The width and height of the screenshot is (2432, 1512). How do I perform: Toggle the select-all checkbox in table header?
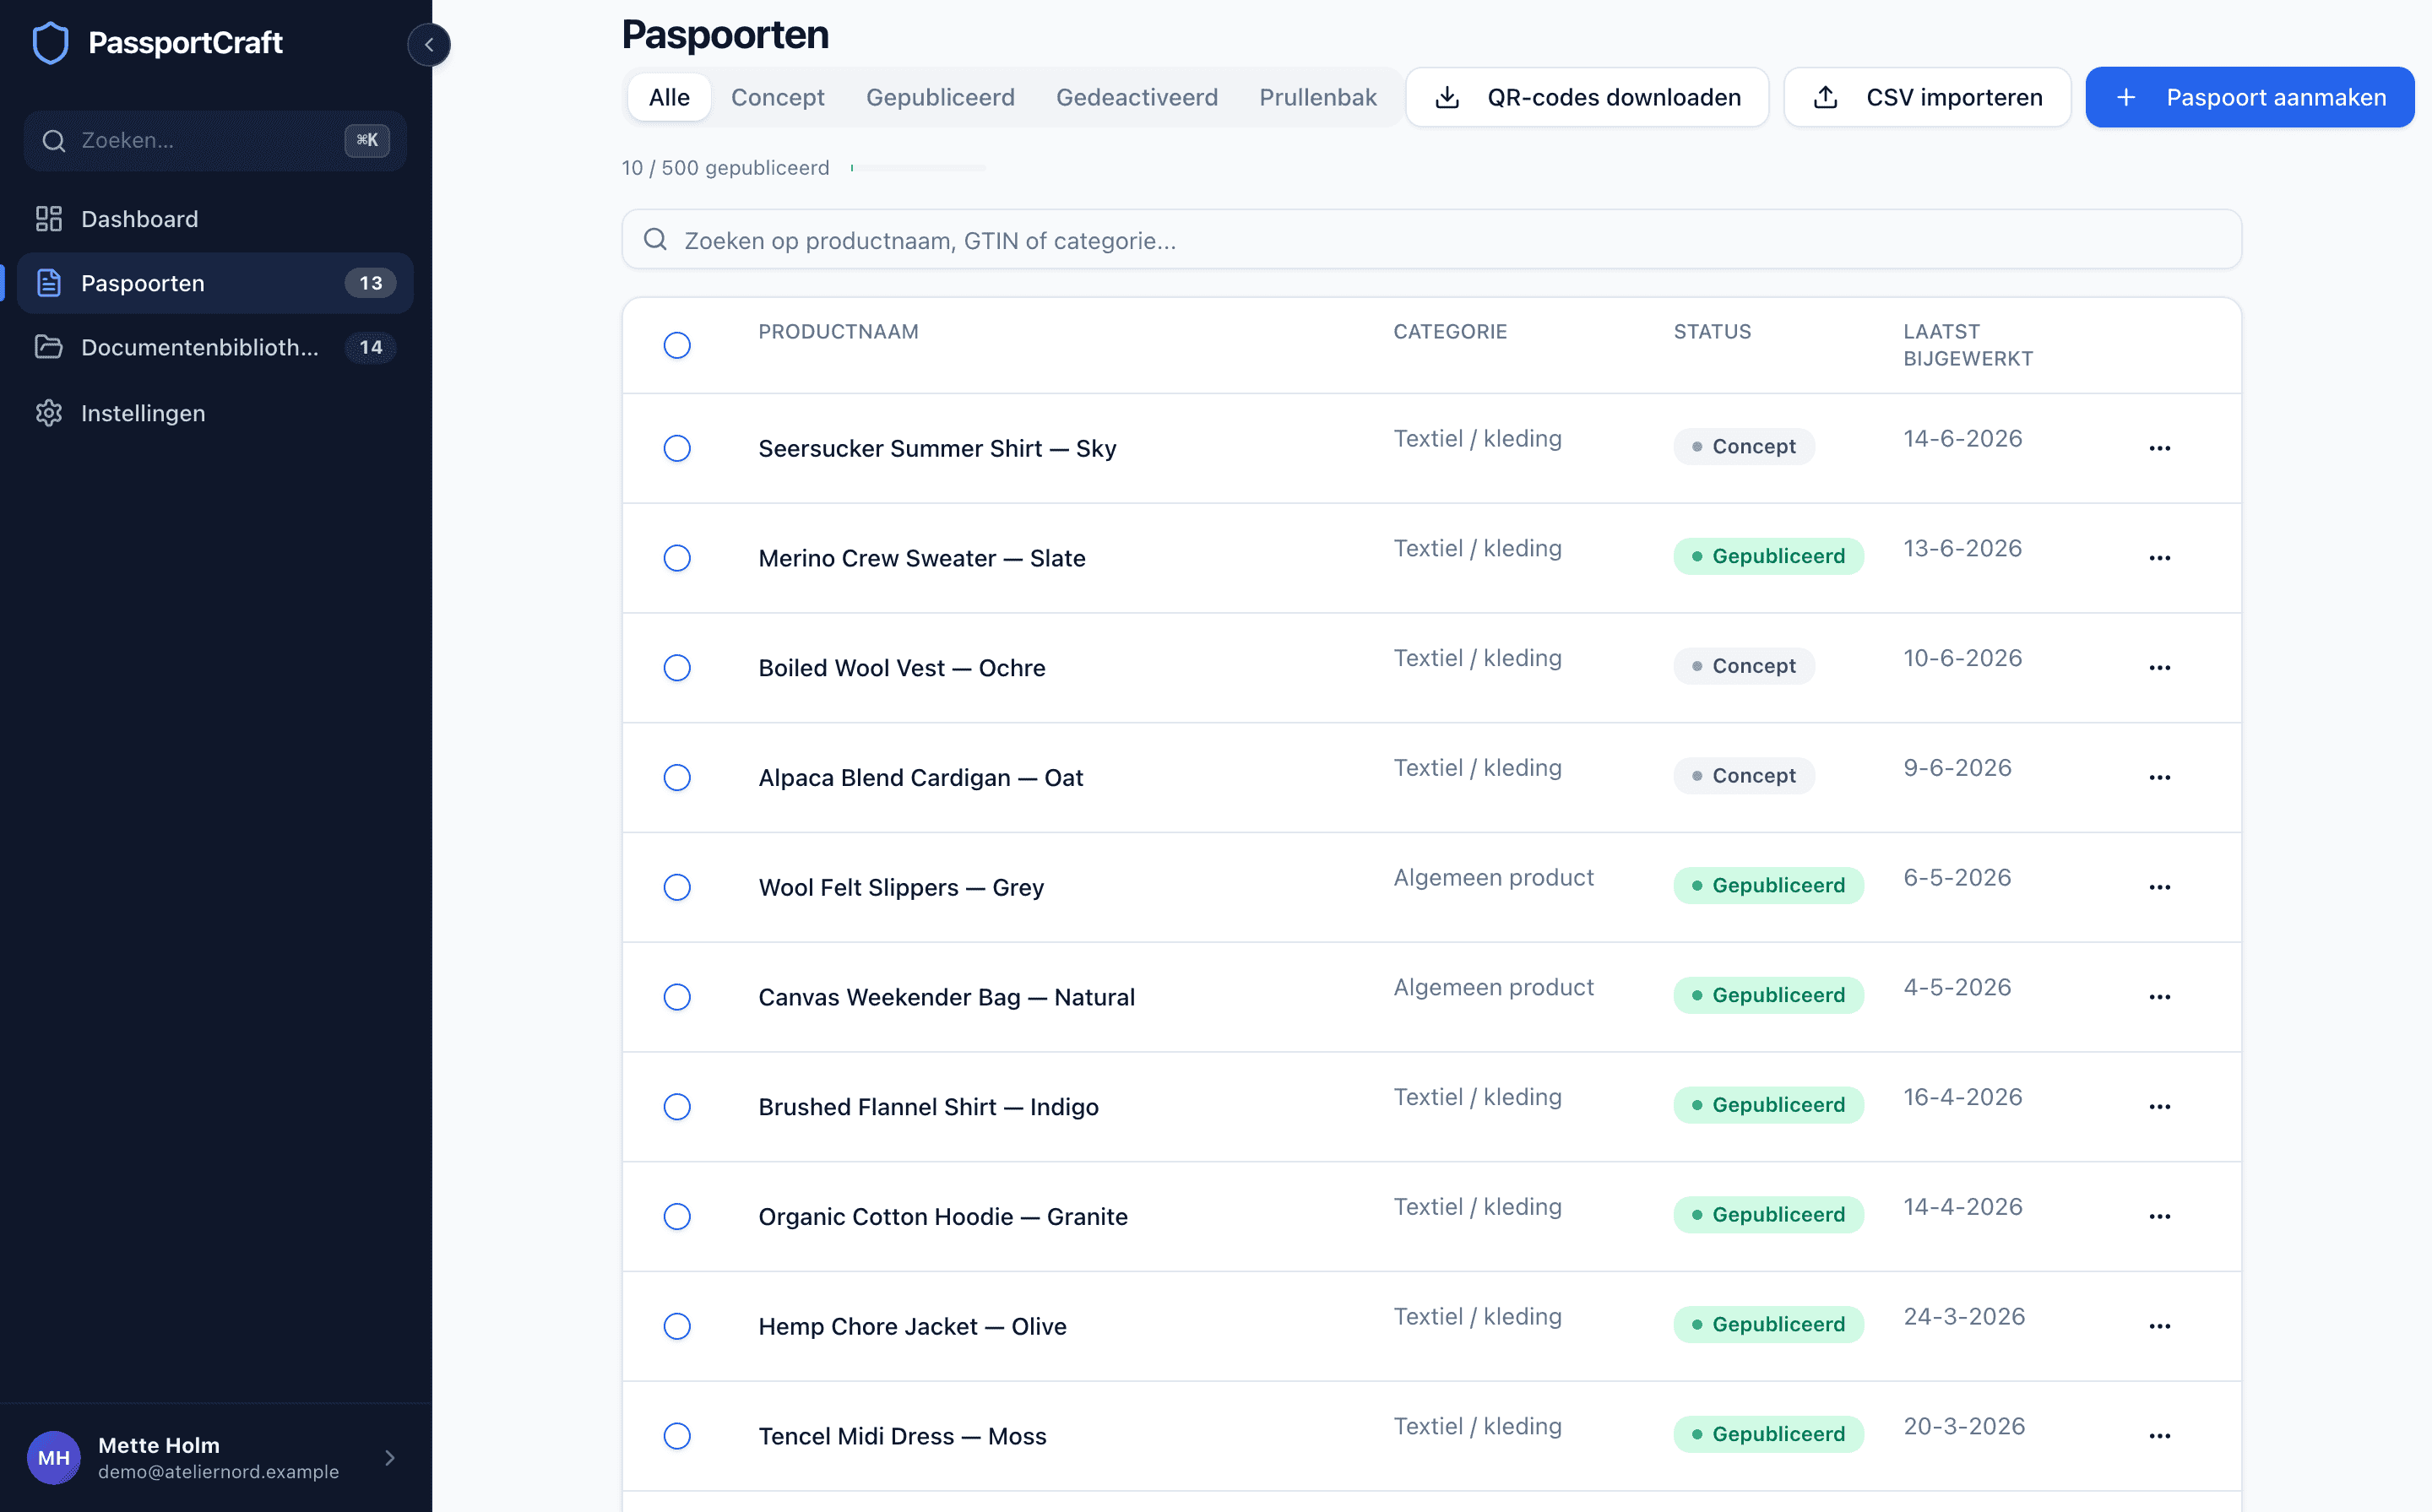(x=677, y=345)
